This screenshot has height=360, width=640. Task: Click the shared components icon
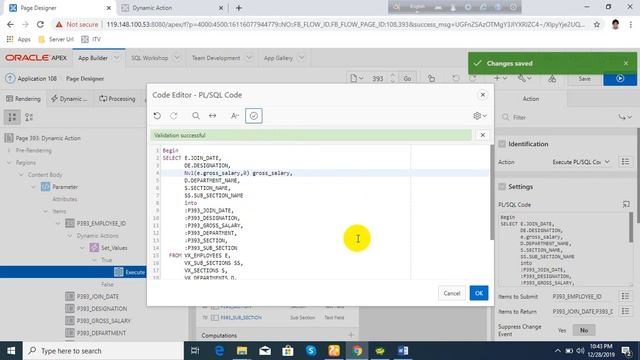(x=552, y=78)
